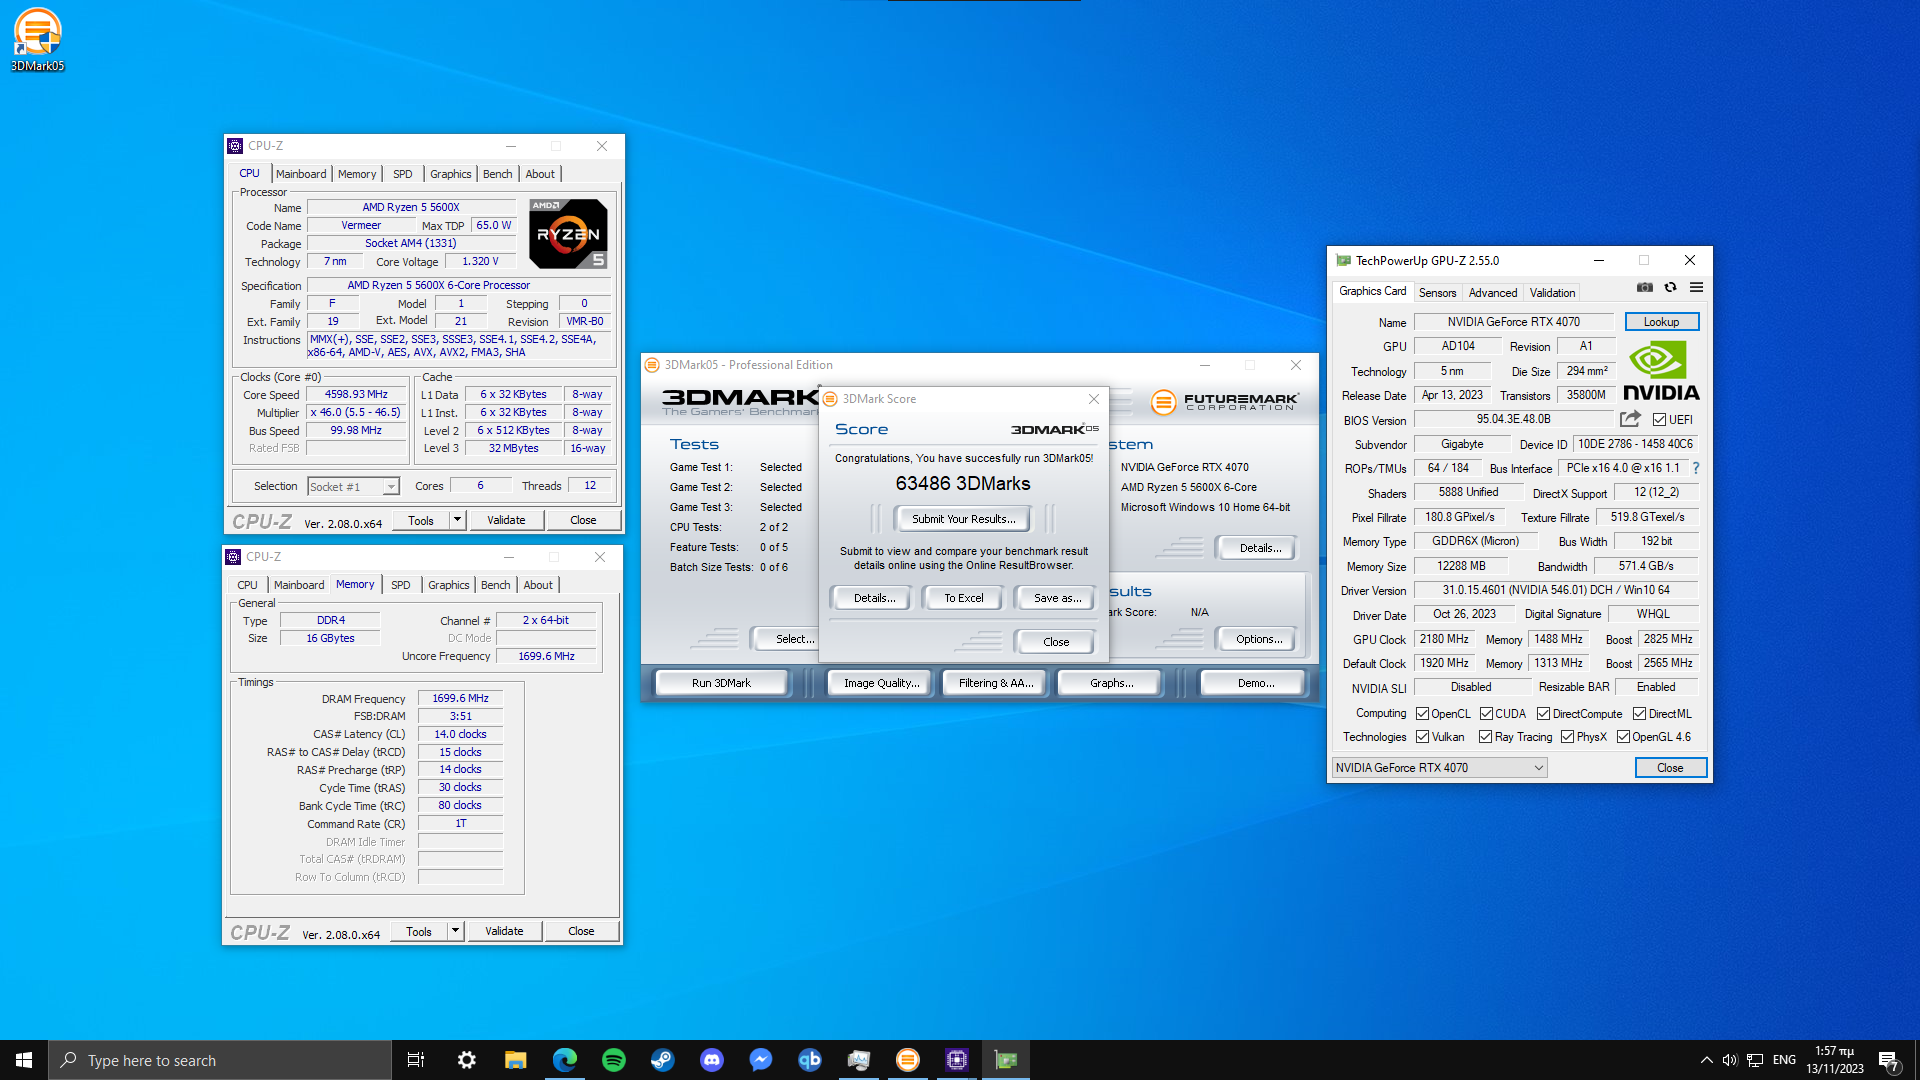Toggle the PhysX checkbox
The image size is (1920, 1080).
click(x=1567, y=737)
